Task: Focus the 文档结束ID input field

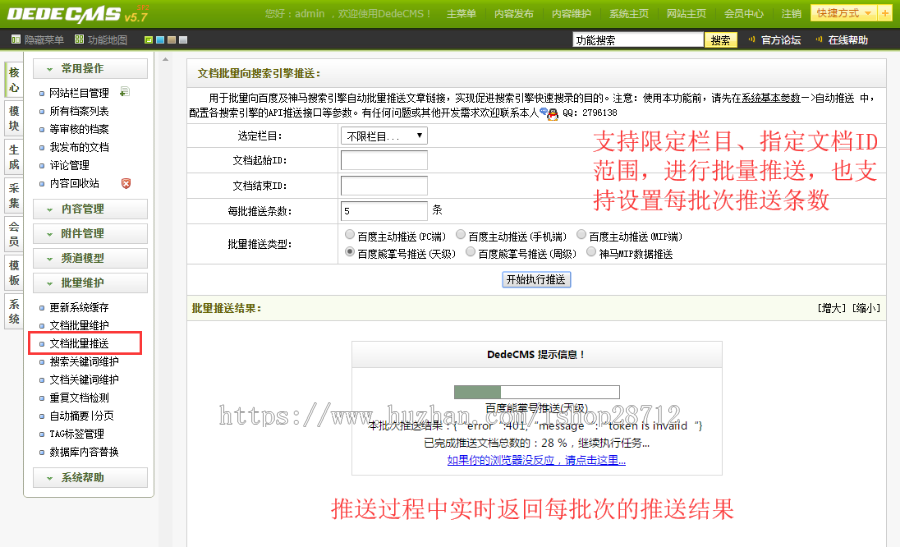Action: coord(384,185)
